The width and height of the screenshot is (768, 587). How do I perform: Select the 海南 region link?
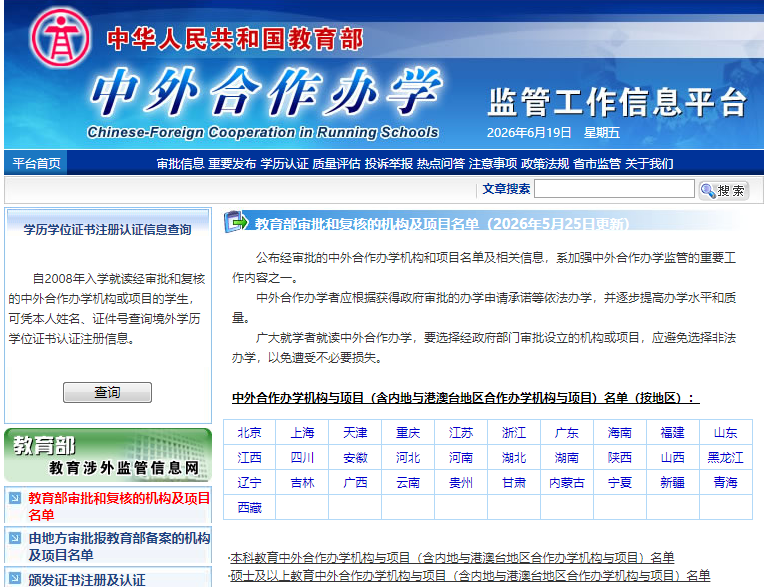[x=620, y=433]
